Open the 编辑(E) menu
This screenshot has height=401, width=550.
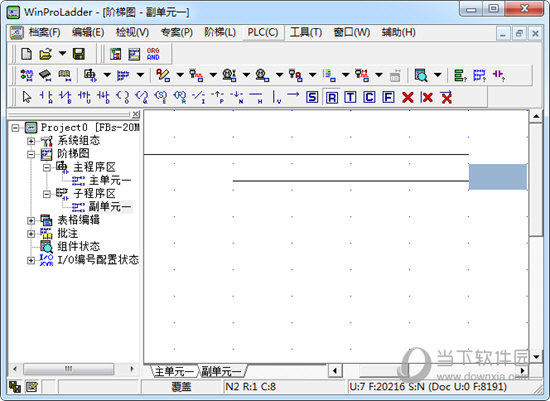[x=88, y=33]
